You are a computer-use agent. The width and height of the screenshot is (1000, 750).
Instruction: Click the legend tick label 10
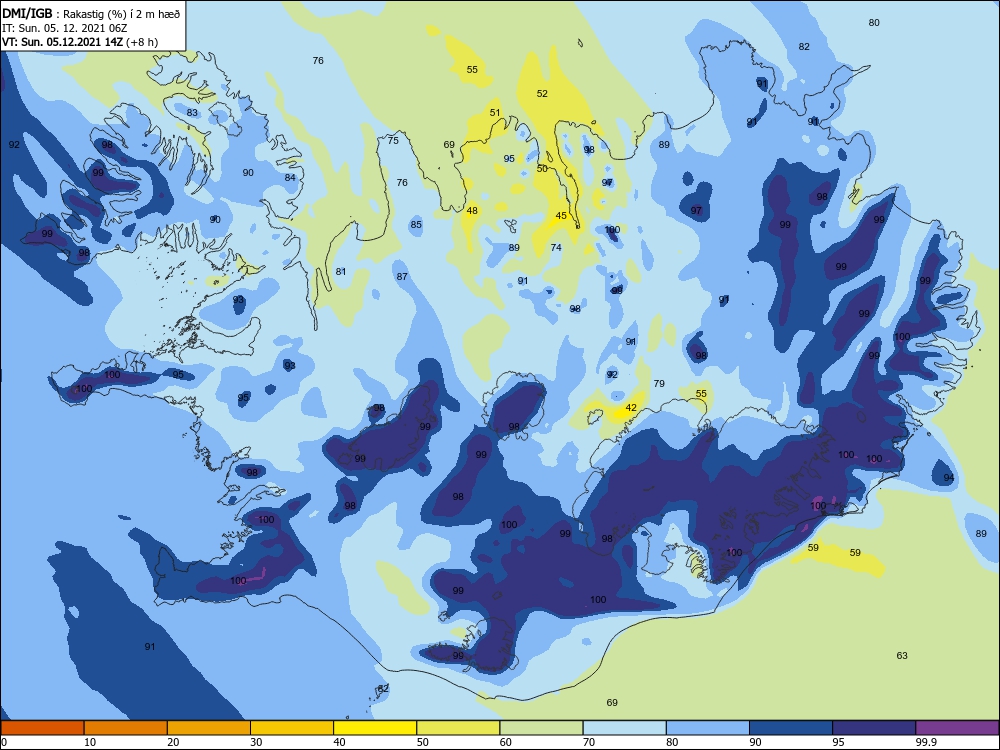point(90,742)
